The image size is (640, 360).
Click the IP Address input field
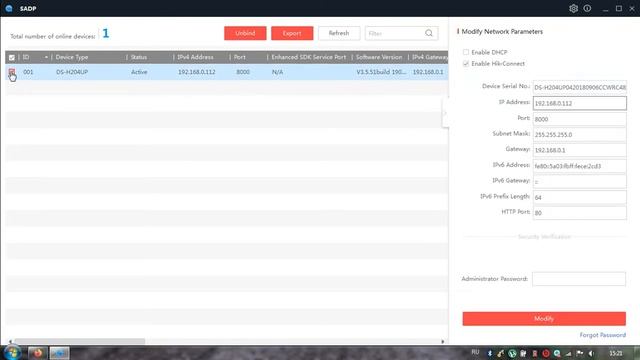(x=580, y=103)
